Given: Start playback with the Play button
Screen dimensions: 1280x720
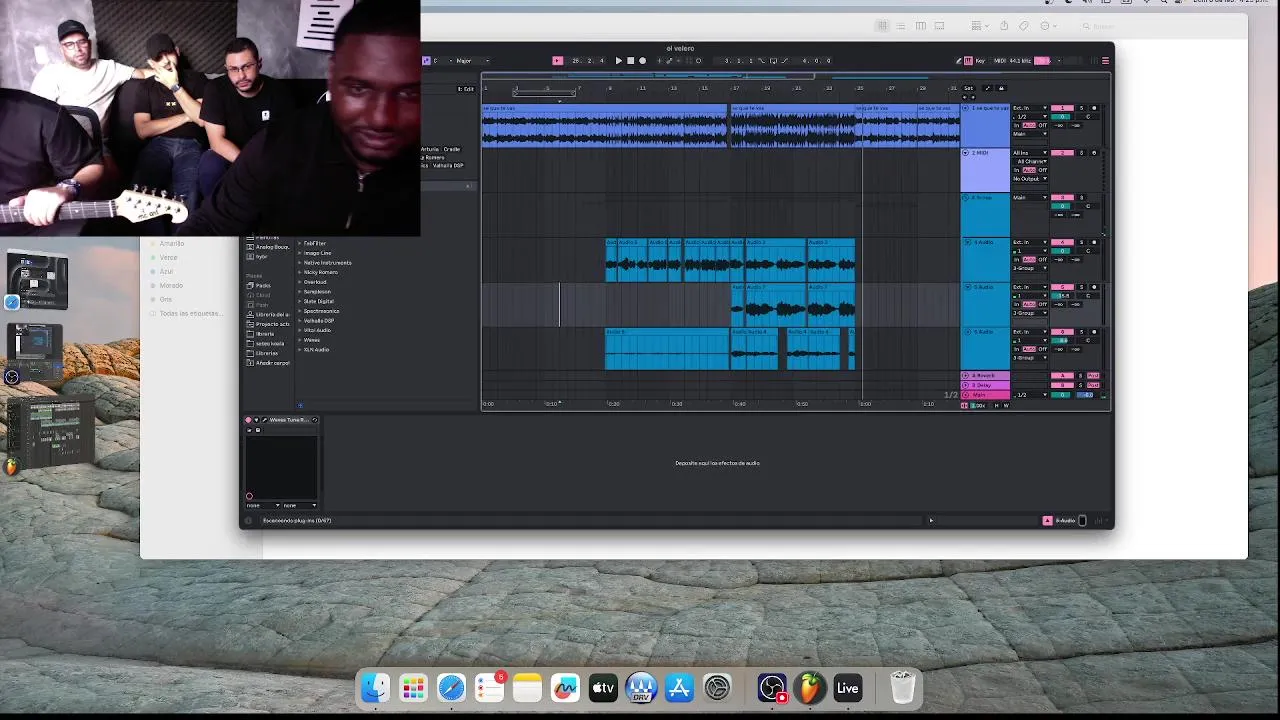Looking at the screenshot, I should pyautogui.click(x=618, y=61).
